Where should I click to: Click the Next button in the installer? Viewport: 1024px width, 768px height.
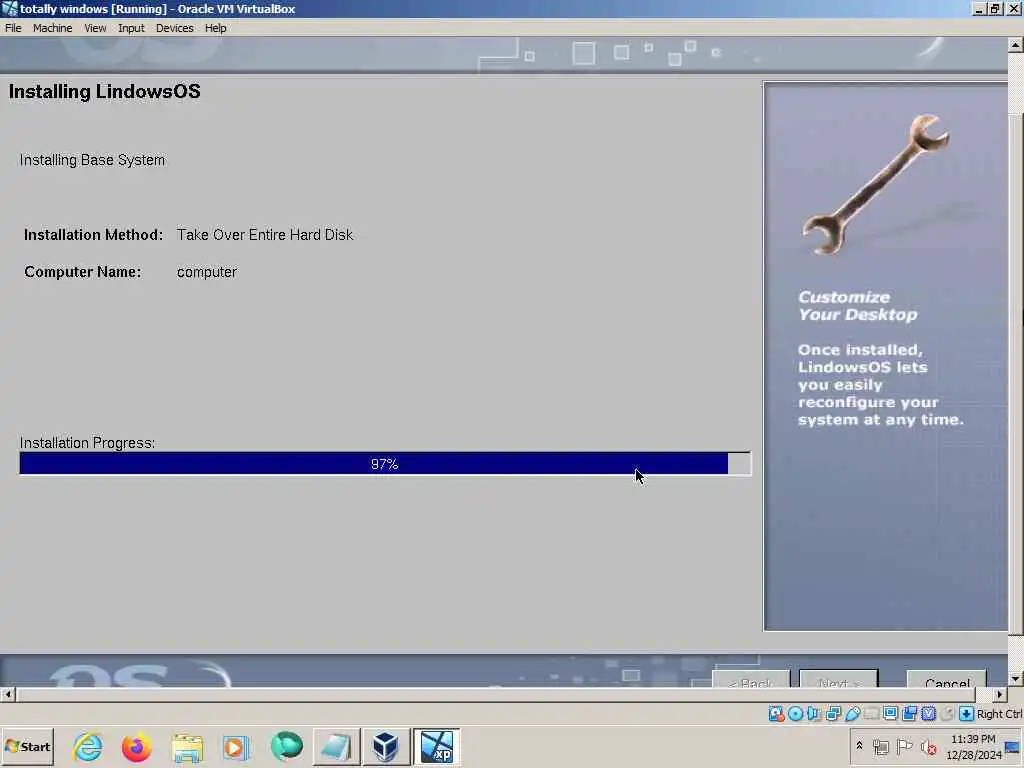(839, 679)
